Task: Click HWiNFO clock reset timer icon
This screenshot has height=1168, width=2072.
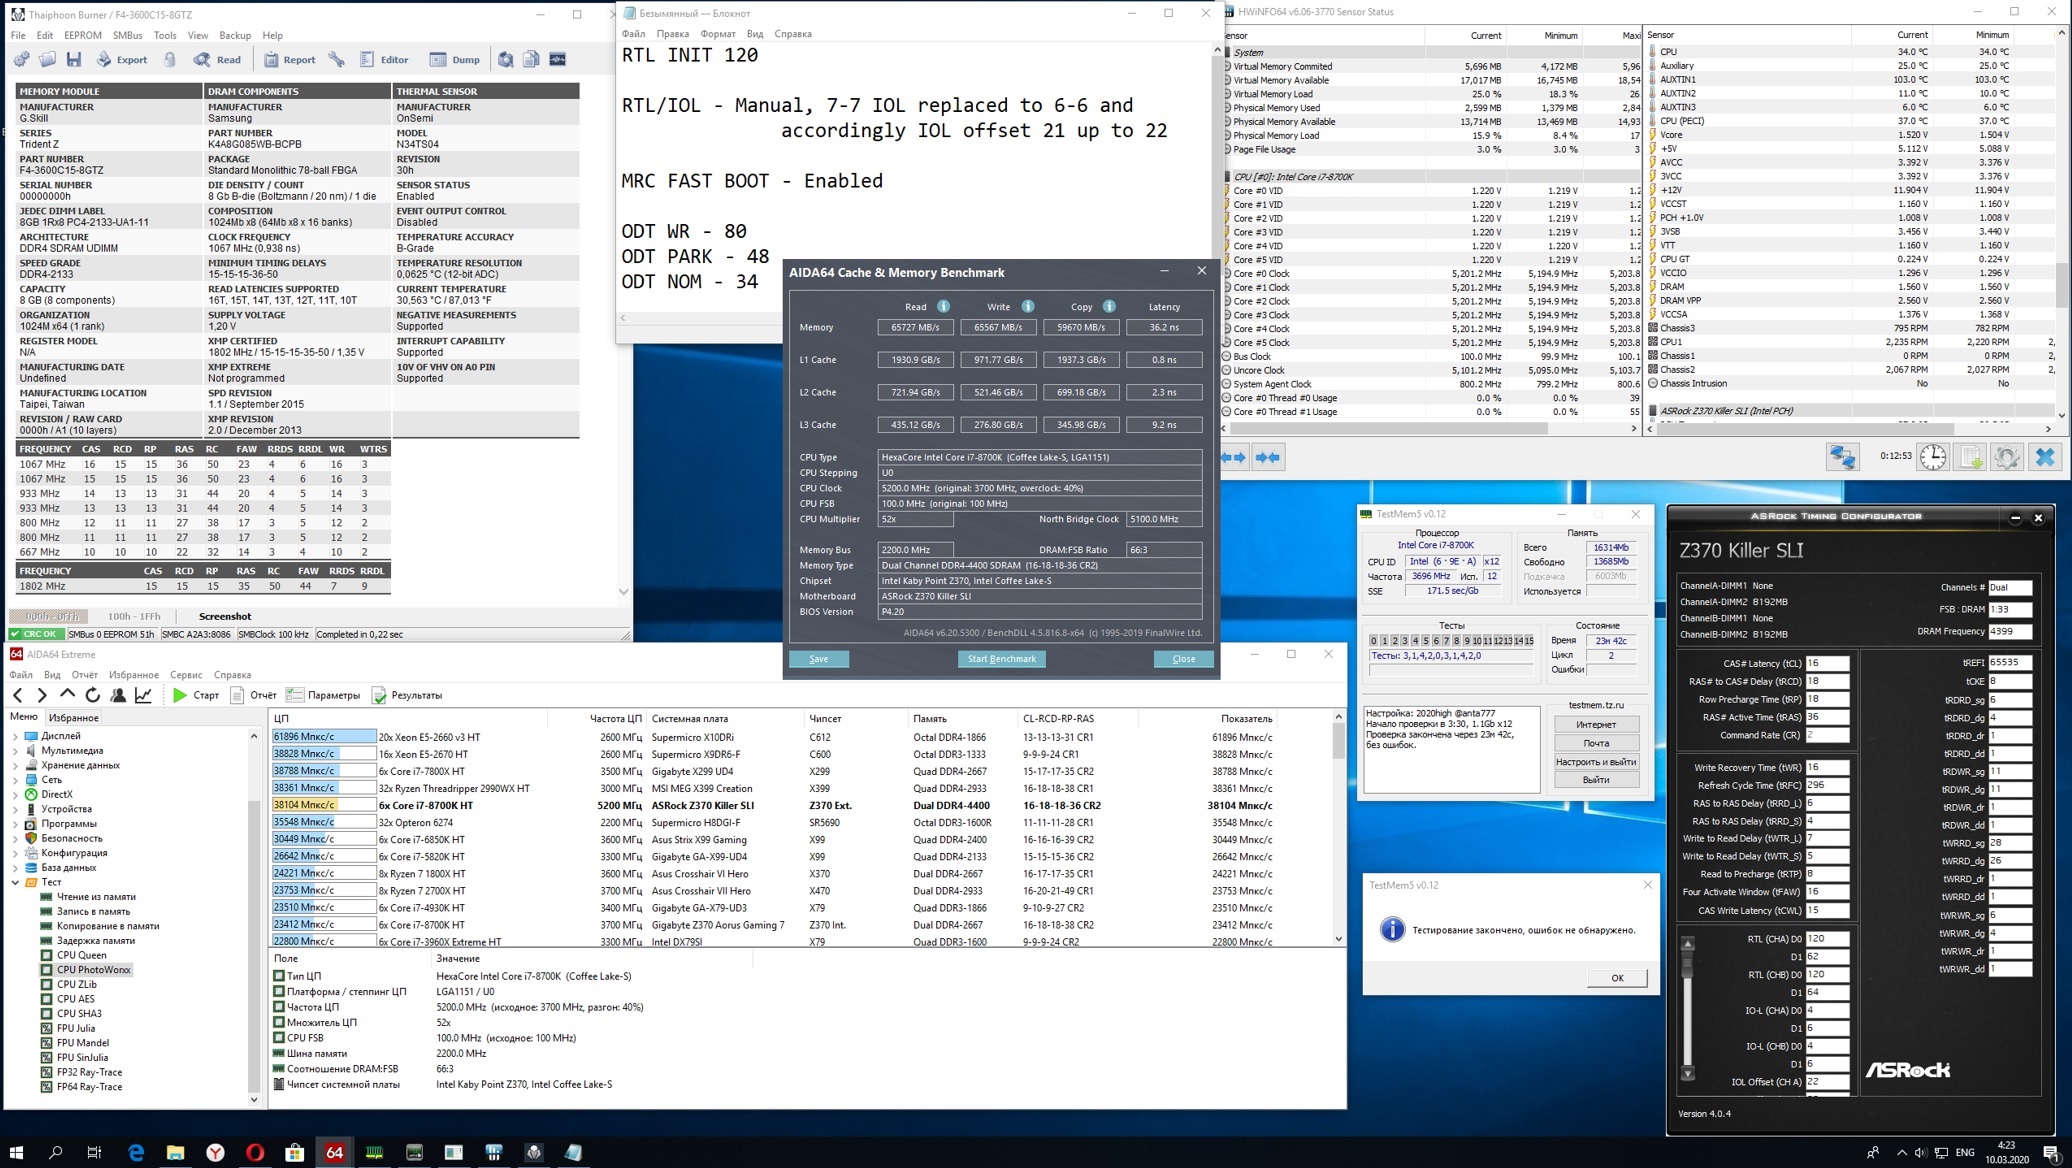Action: click(x=1932, y=457)
